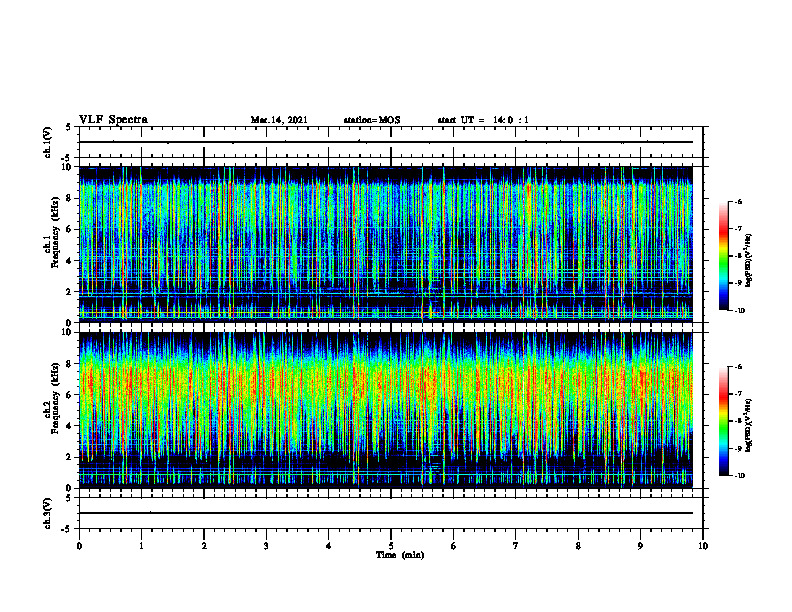The width and height of the screenshot is (792, 612).
Task: Click the time axis tick label 0
Action: click(79, 546)
